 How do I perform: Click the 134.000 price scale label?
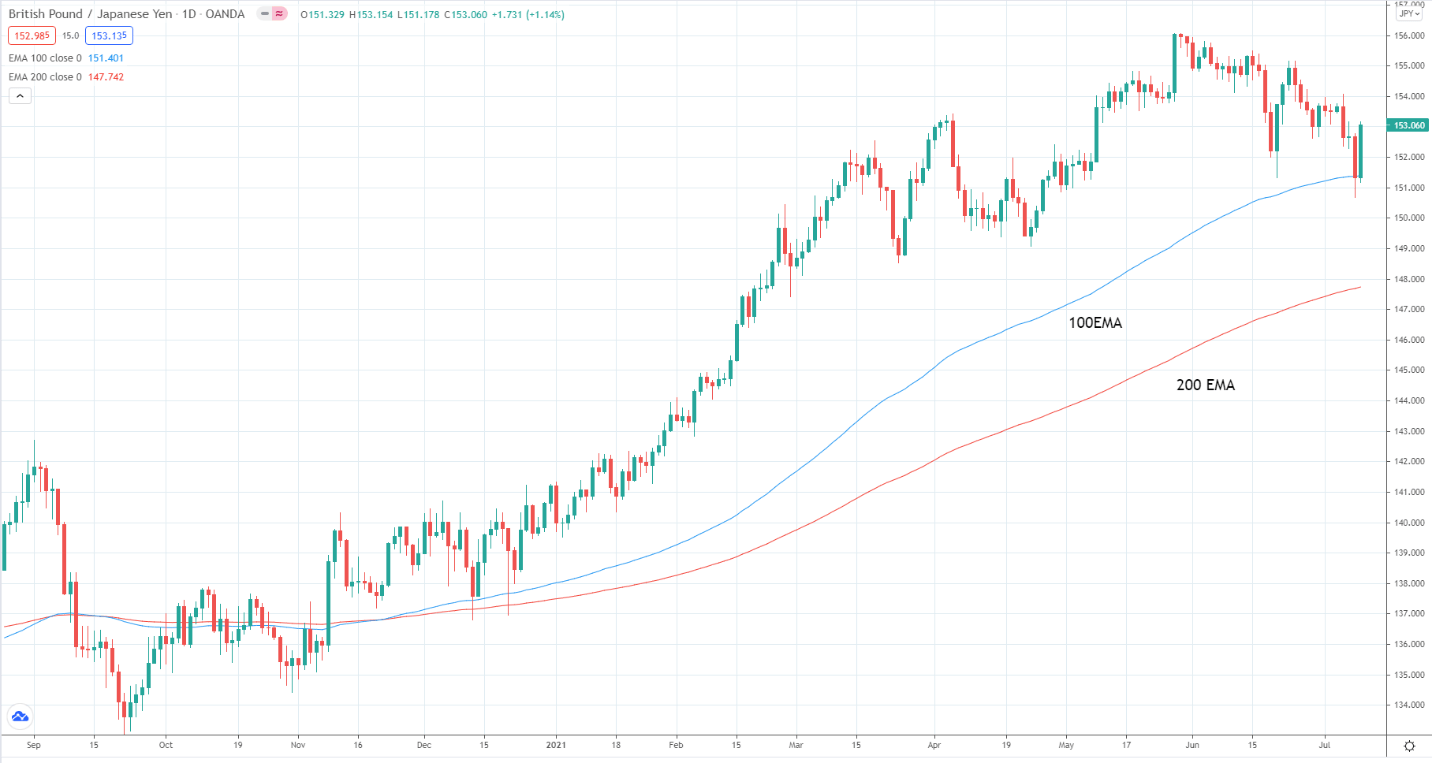1408,705
